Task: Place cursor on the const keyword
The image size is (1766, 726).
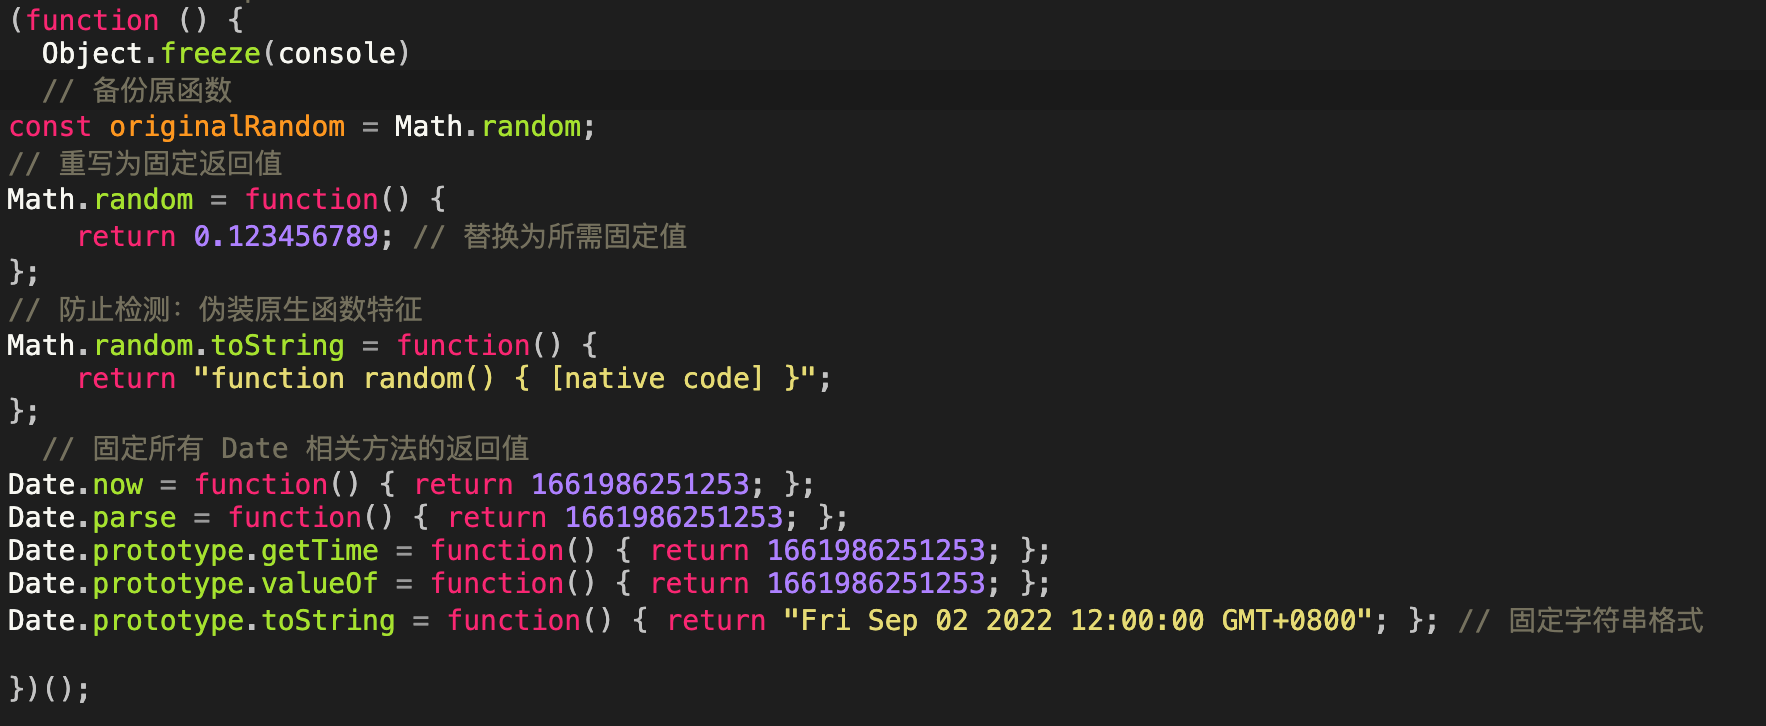Action: click(x=50, y=127)
